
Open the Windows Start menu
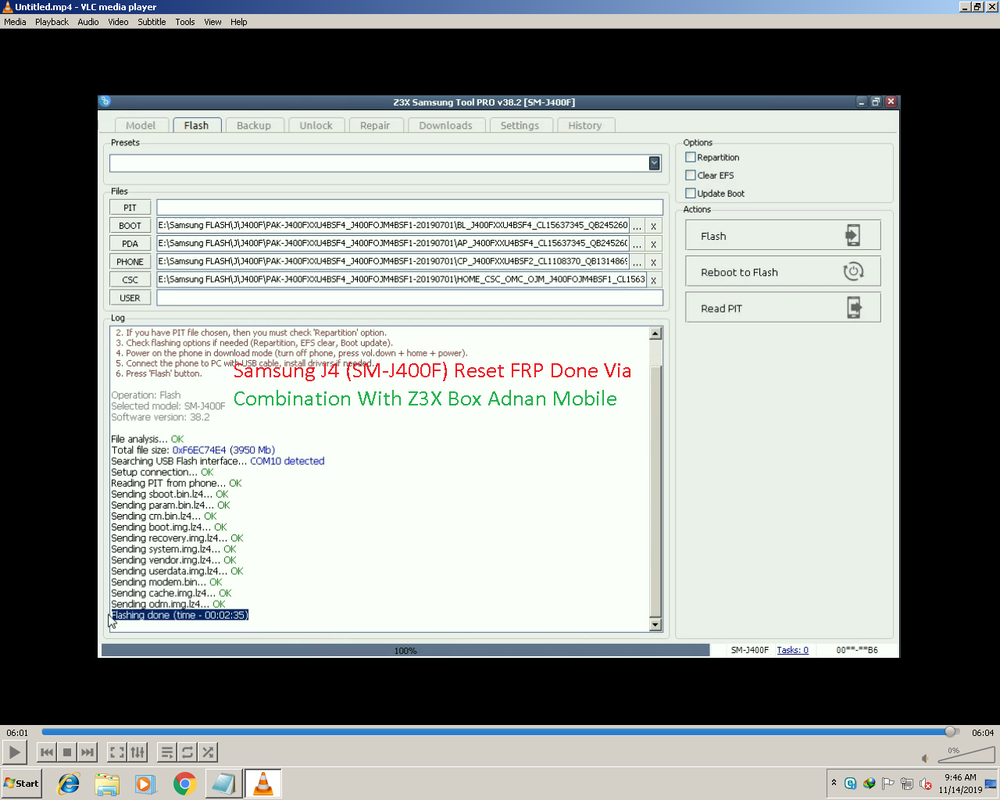pos(22,783)
